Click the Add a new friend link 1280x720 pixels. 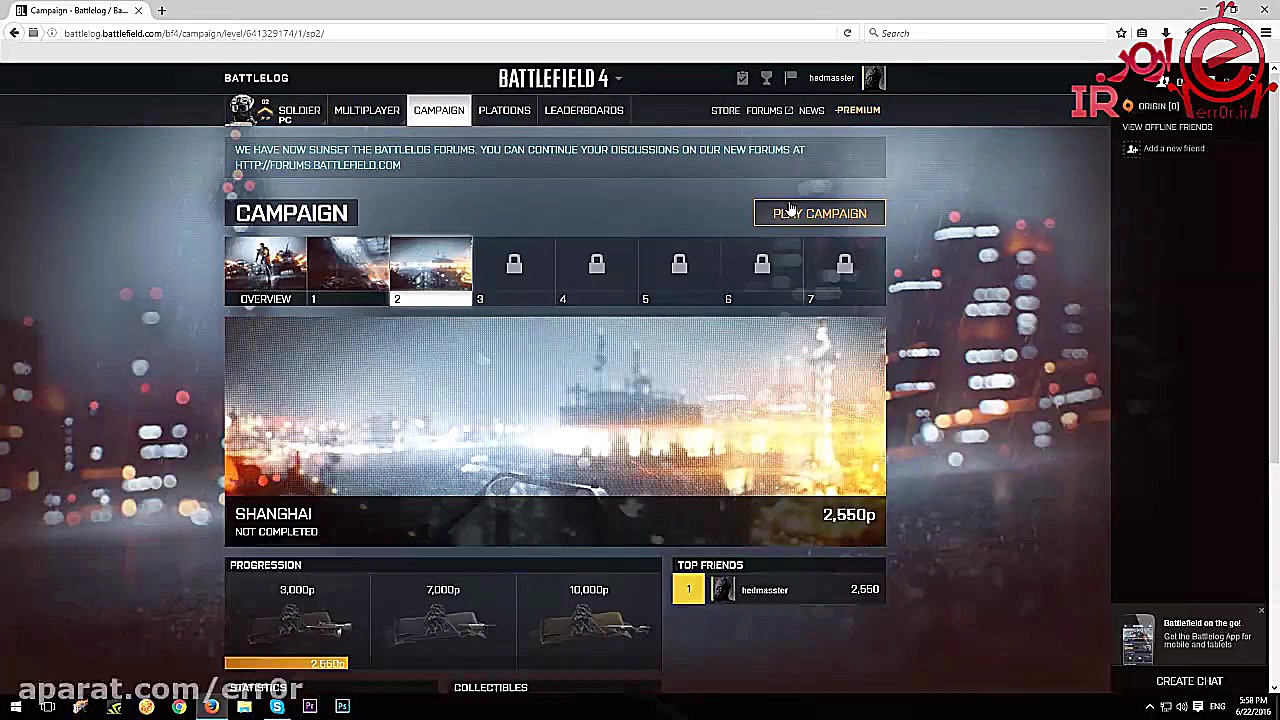pyautogui.click(x=1174, y=149)
